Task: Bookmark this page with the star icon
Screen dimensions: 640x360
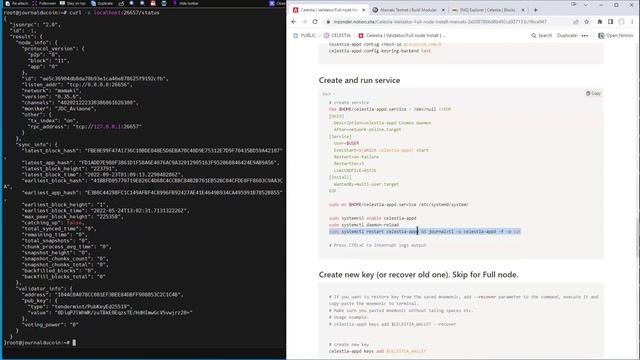Action: tap(587, 22)
